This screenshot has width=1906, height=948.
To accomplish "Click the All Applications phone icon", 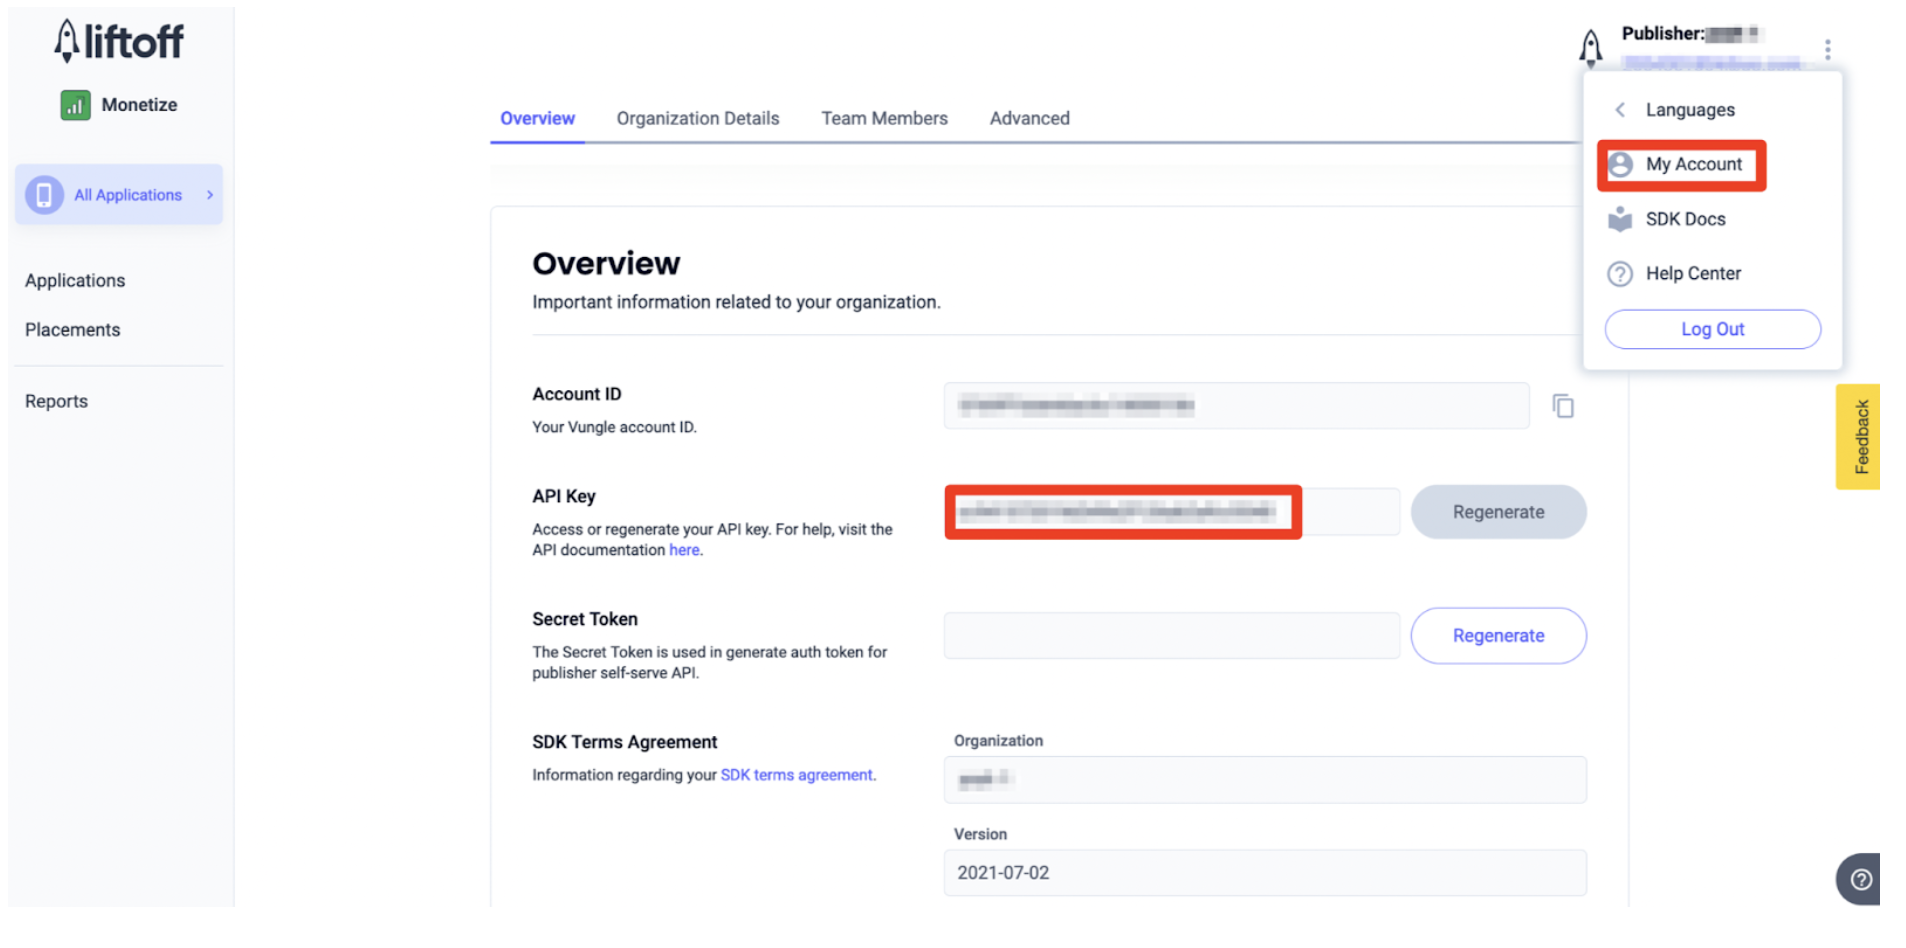I will [x=44, y=195].
